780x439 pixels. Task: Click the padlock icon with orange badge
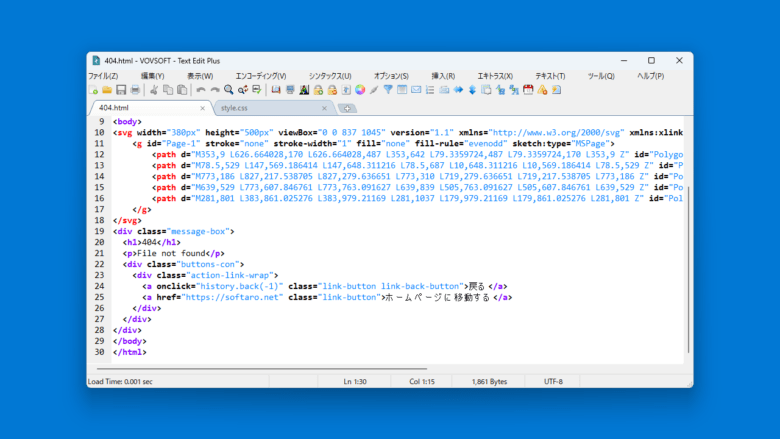(x=332, y=90)
